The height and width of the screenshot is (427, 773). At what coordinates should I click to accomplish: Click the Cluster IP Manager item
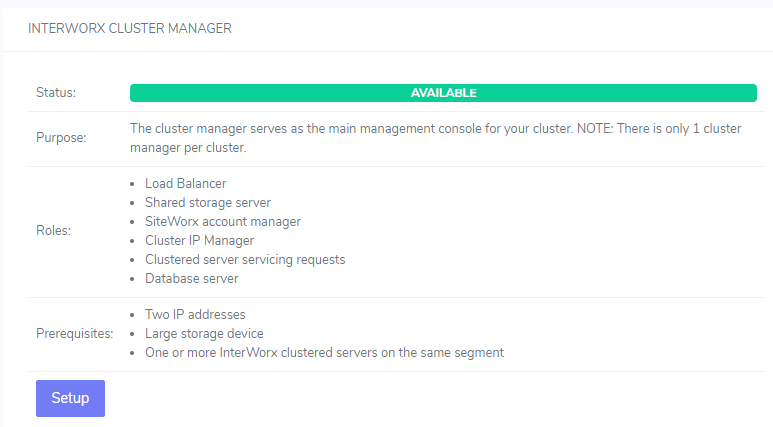click(199, 240)
